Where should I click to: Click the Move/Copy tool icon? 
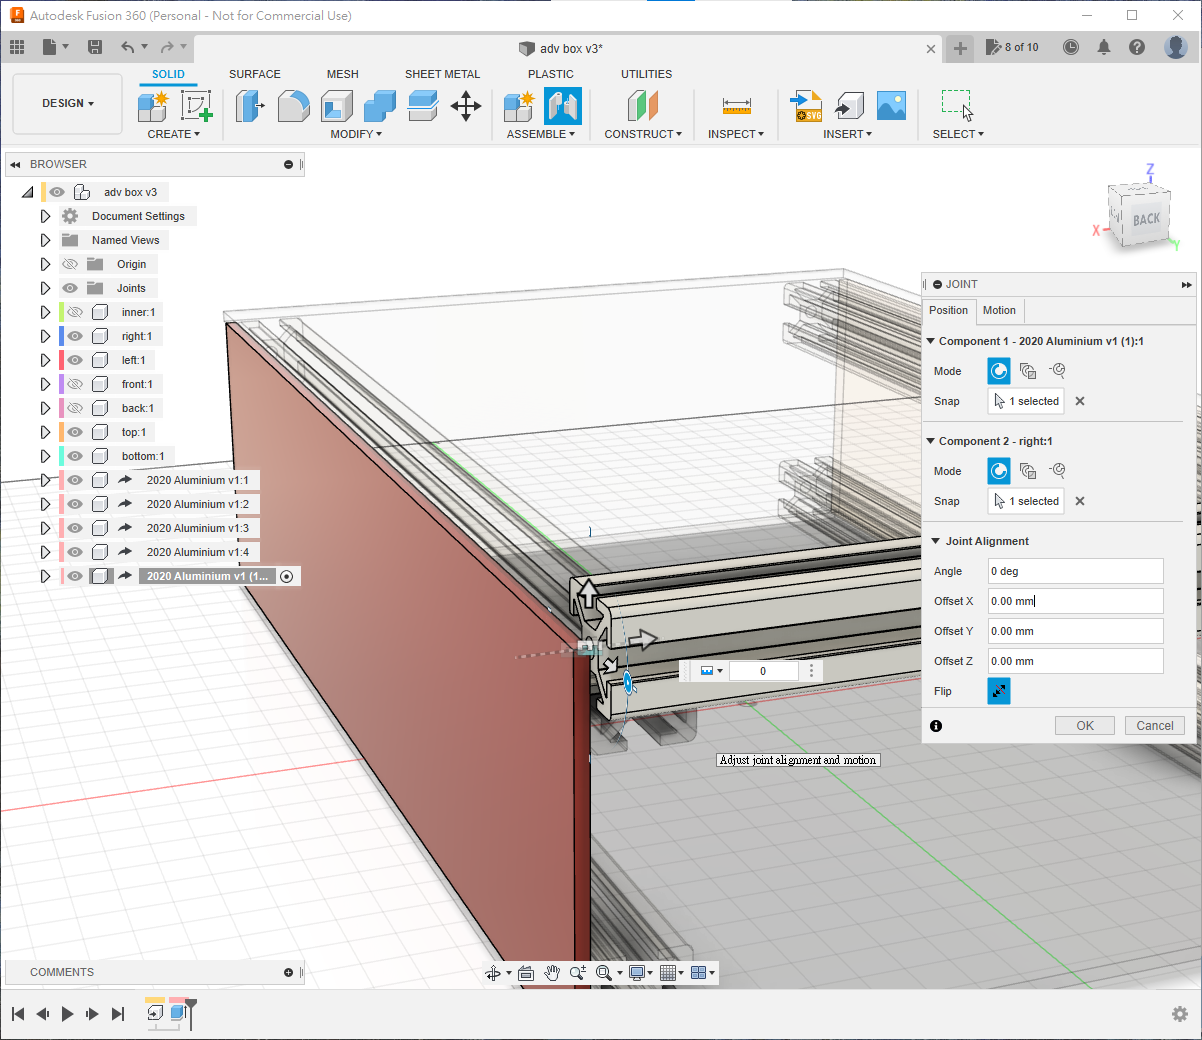(x=466, y=106)
